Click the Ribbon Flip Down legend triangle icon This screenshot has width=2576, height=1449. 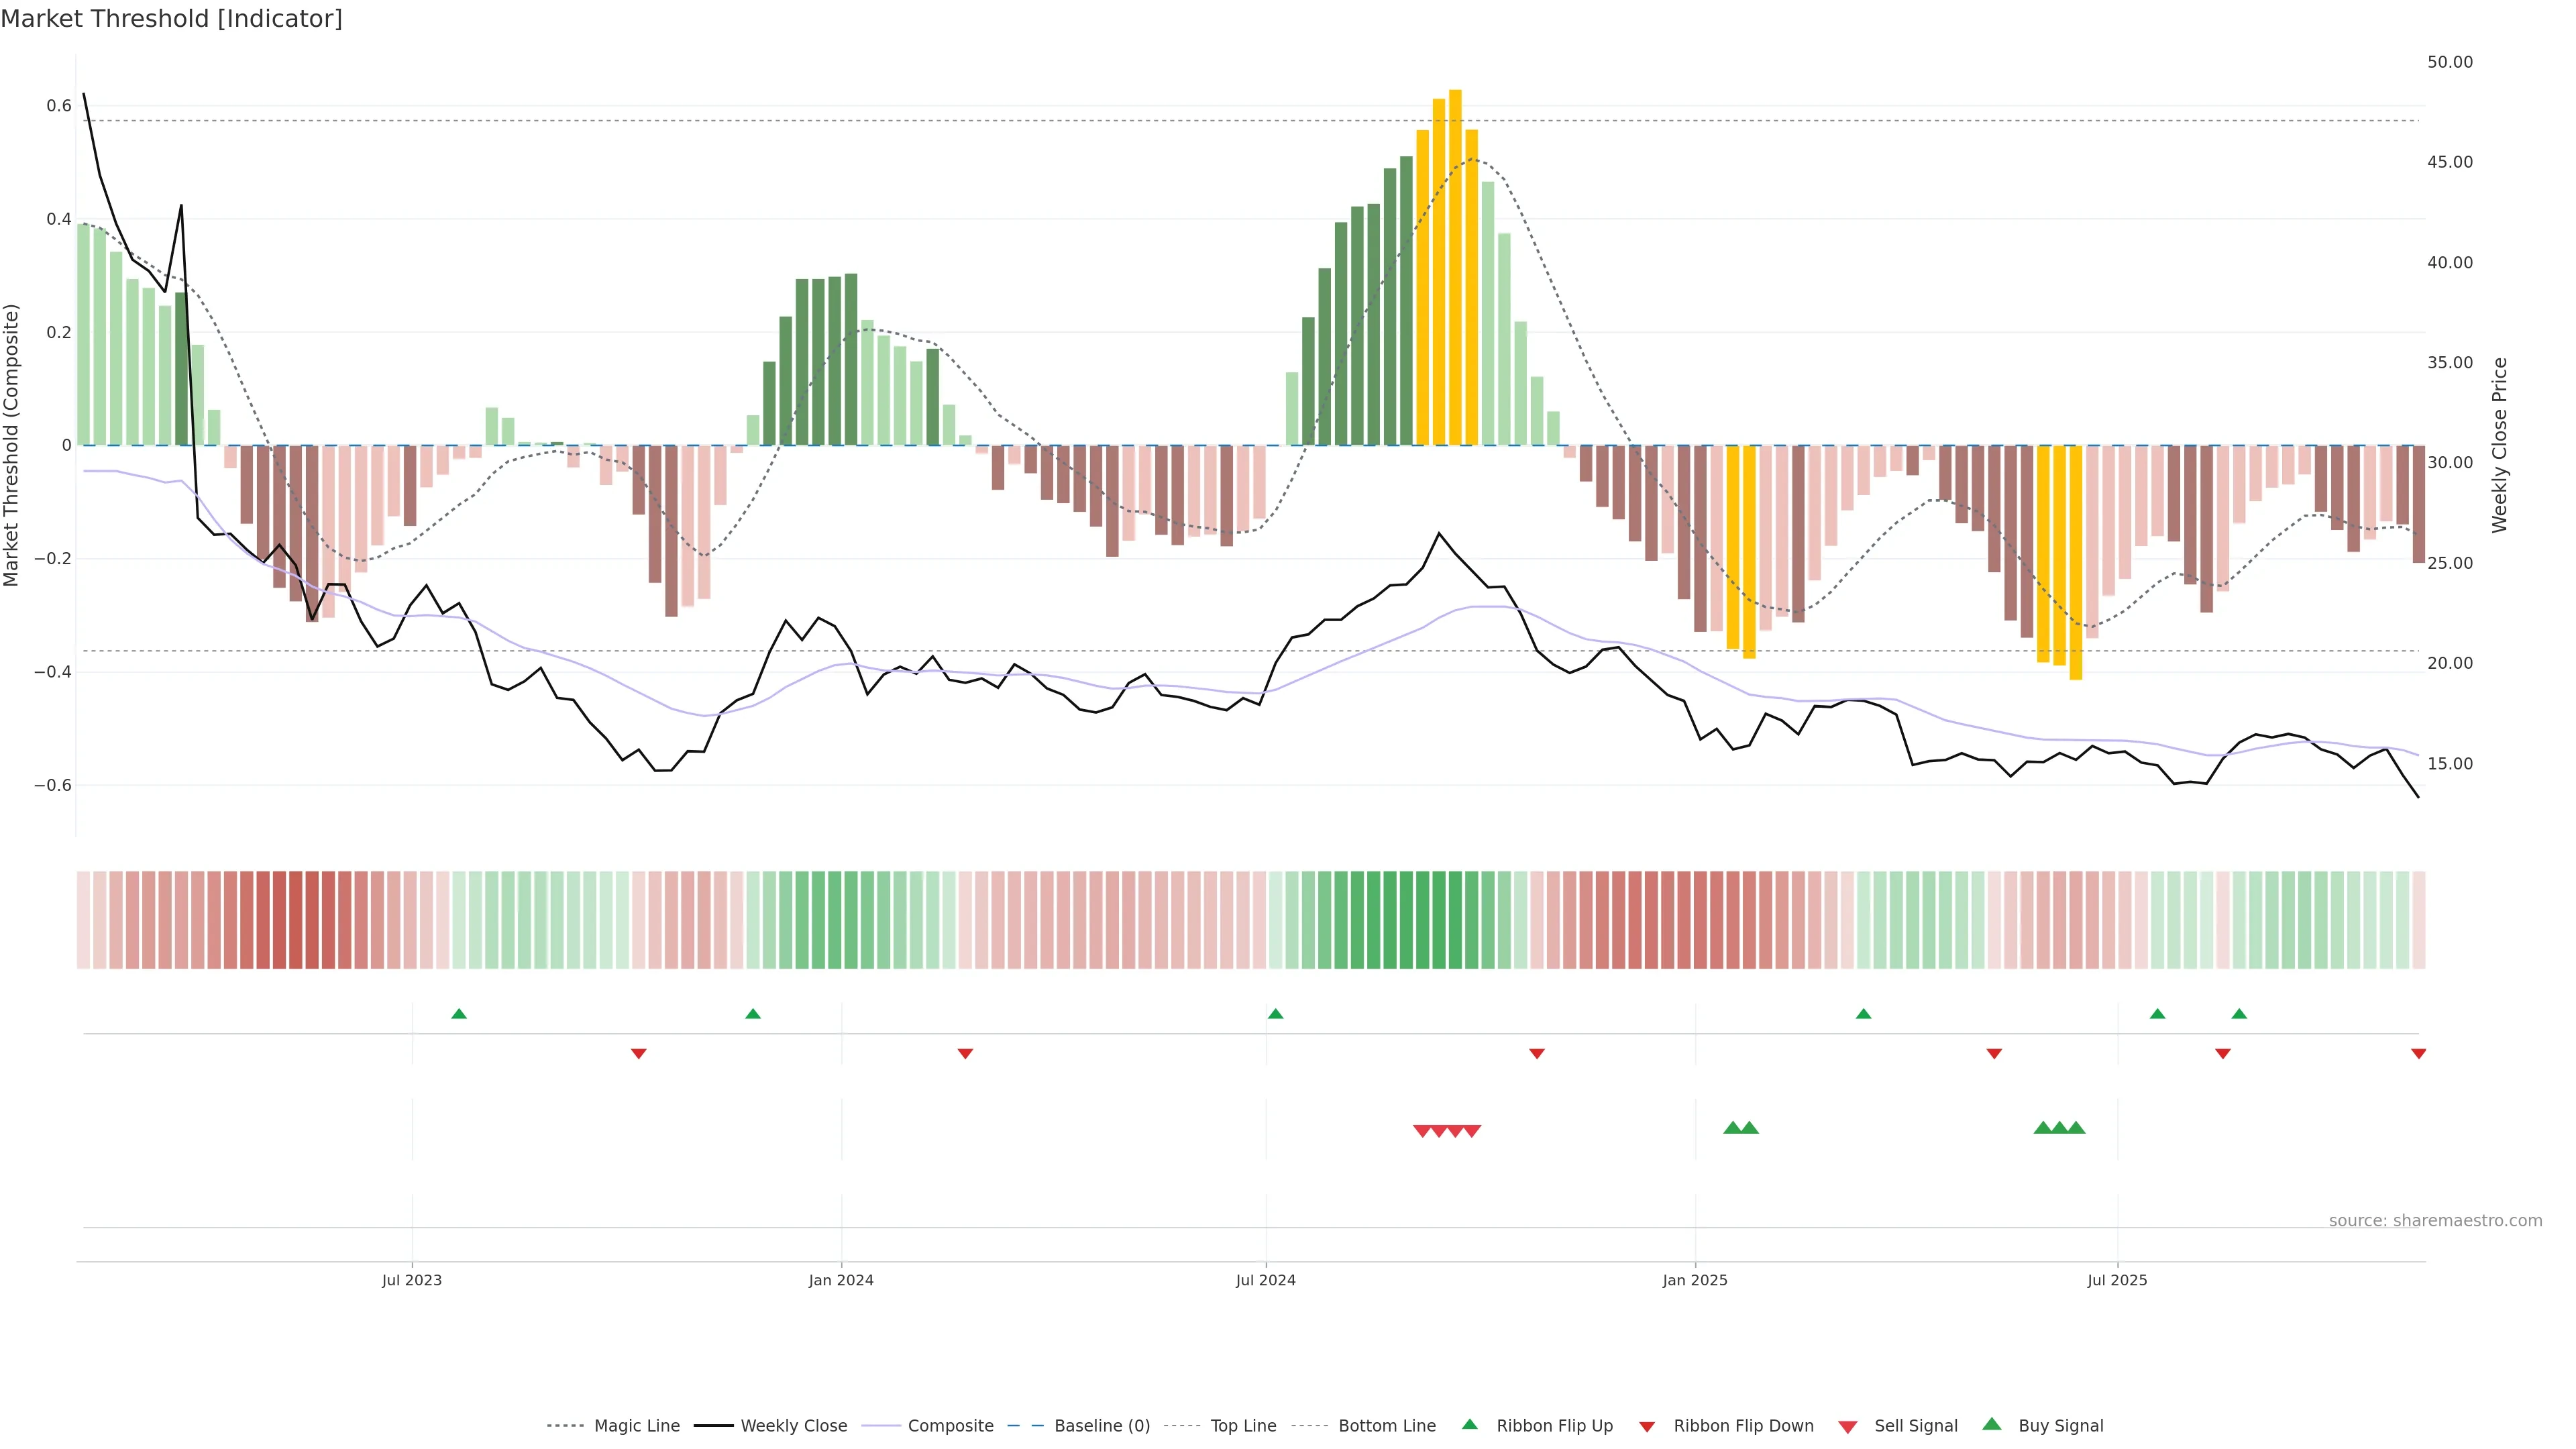click(x=1647, y=1427)
